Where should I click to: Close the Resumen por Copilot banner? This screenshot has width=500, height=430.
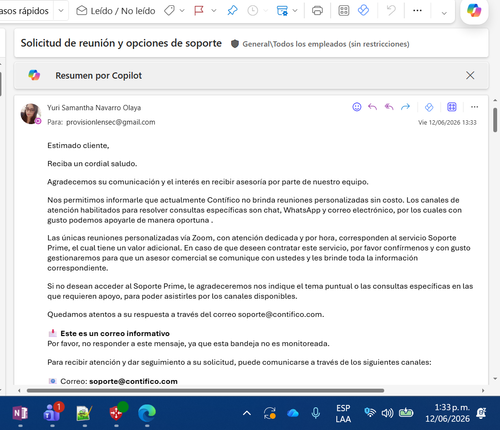click(470, 75)
